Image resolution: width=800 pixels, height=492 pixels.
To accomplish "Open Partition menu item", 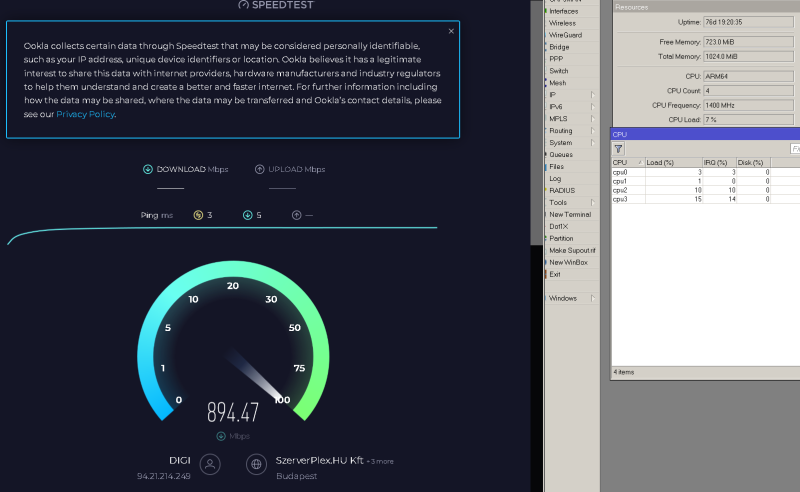I will pos(561,238).
